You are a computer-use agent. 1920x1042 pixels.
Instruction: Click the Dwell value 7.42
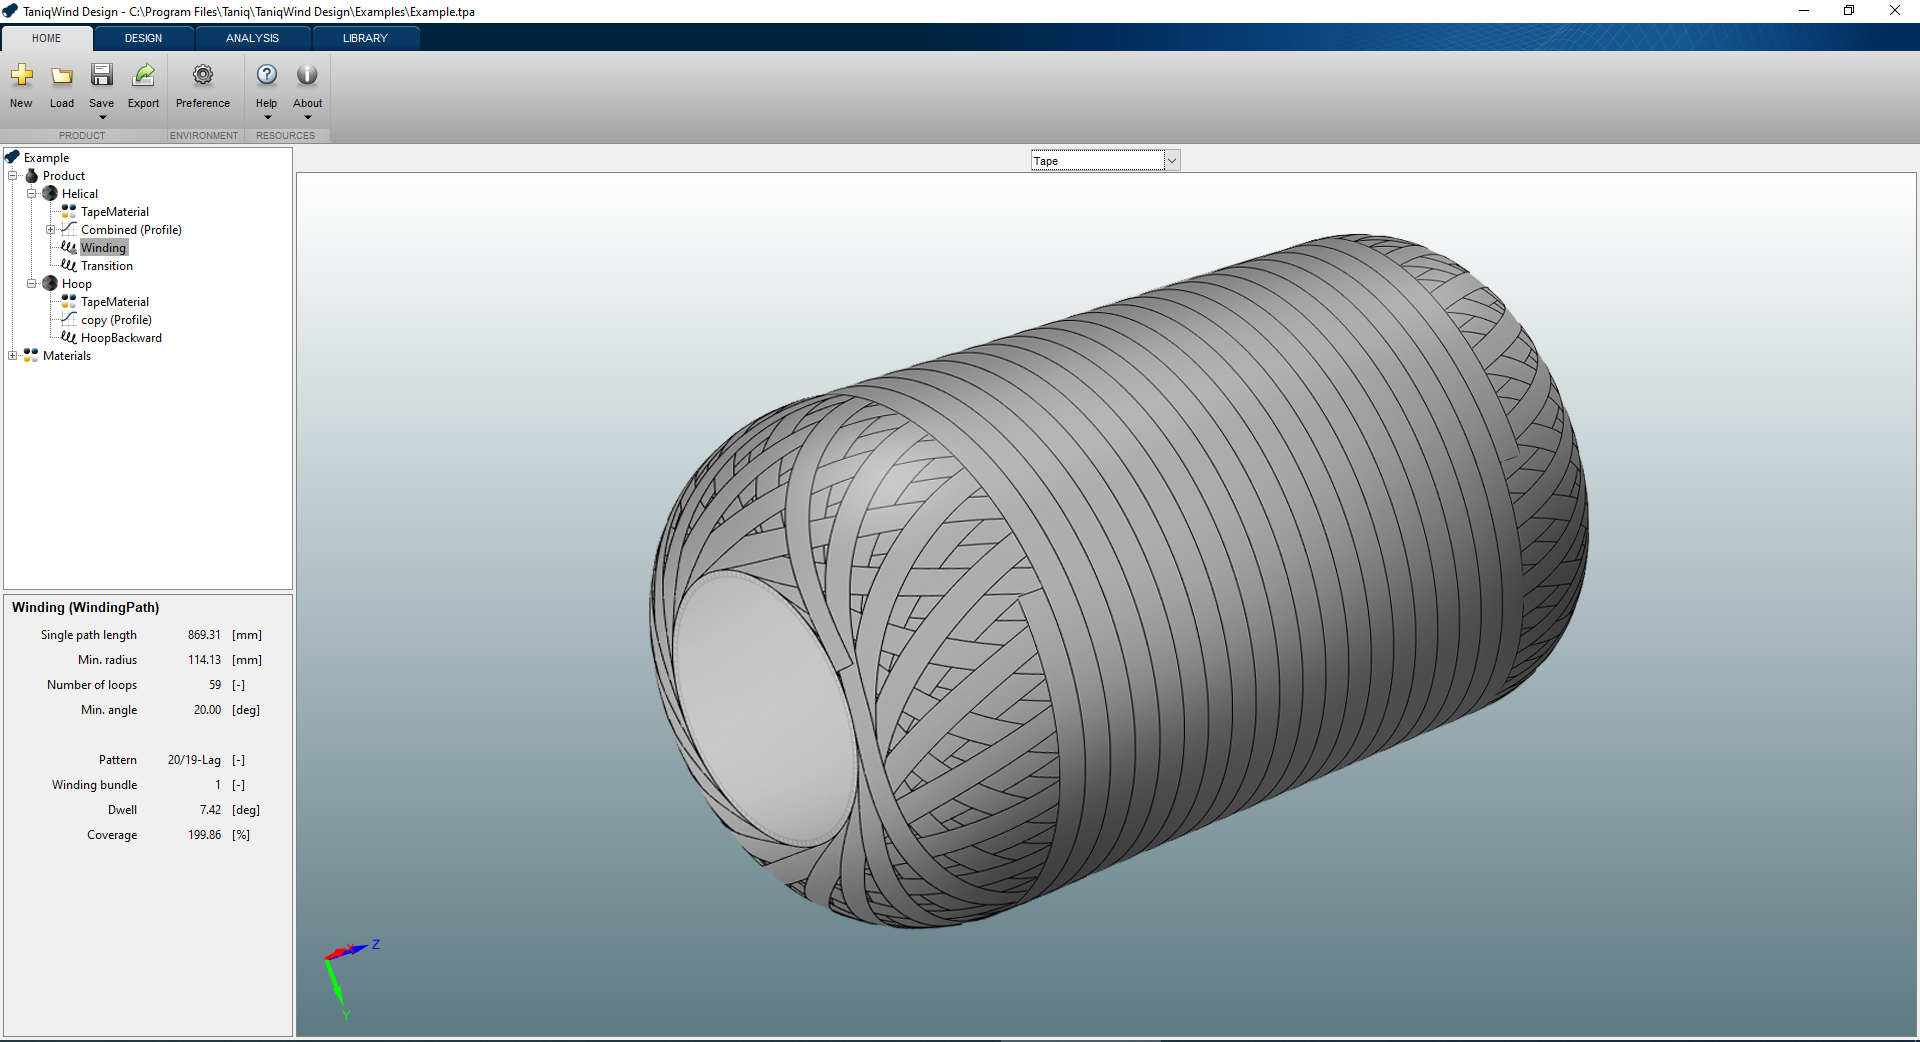tap(210, 810)
